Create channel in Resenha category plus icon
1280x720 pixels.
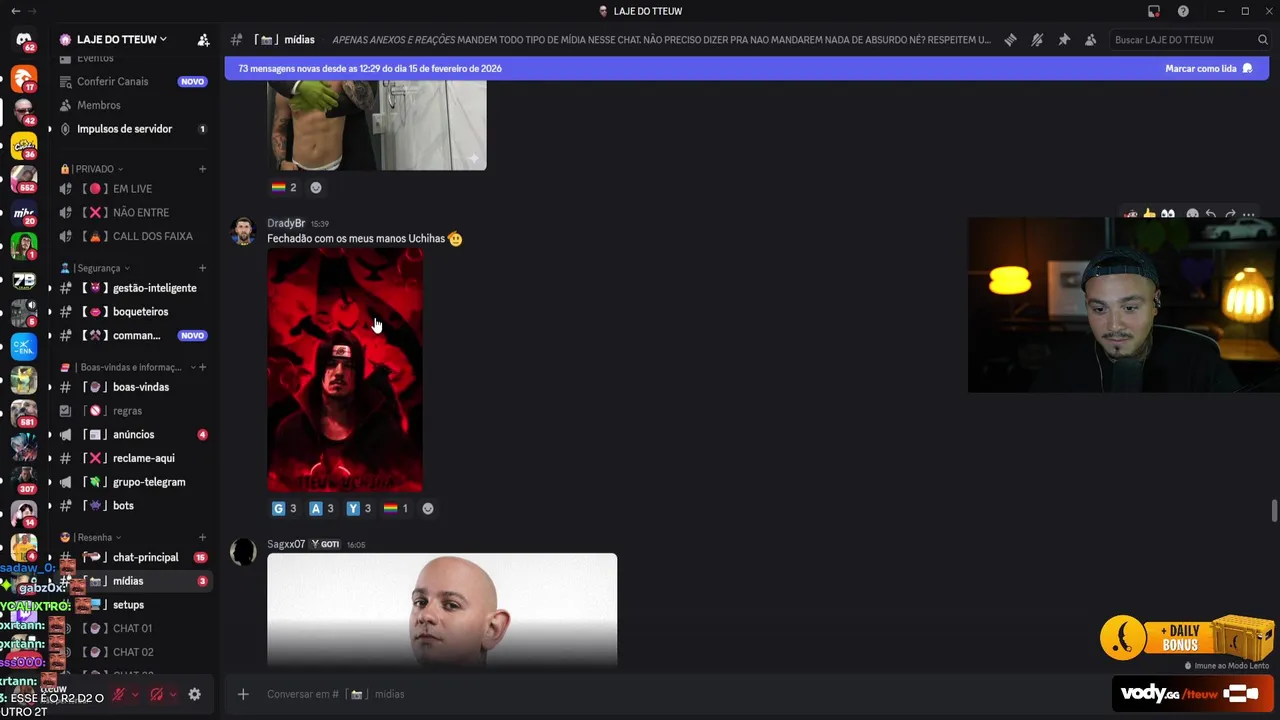pos(202,537)
